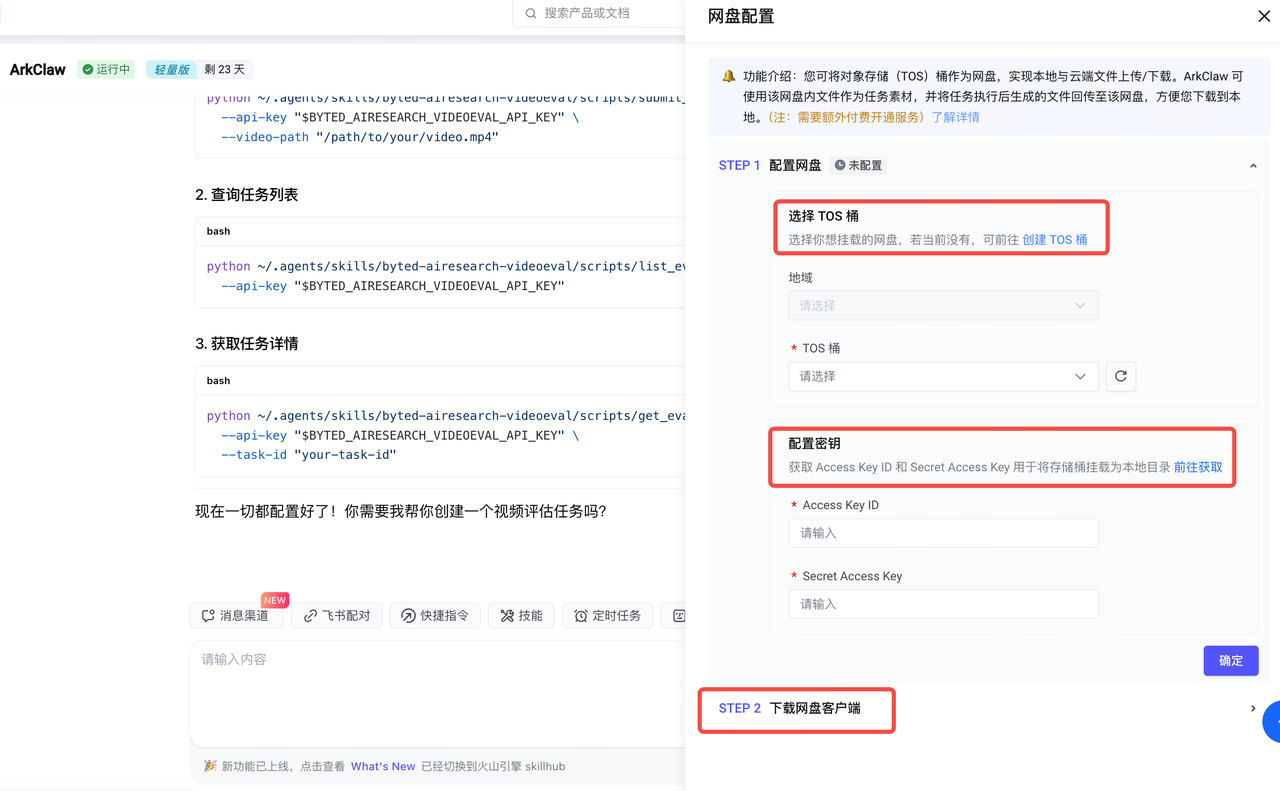Click the STEP 1 label
1280x791 pixels.
(740, 166)
